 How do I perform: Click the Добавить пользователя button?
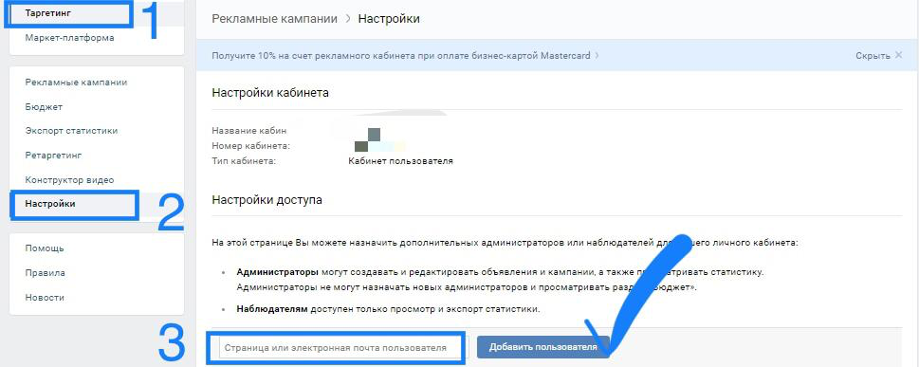pyautogui.click(x=543, y=347)
